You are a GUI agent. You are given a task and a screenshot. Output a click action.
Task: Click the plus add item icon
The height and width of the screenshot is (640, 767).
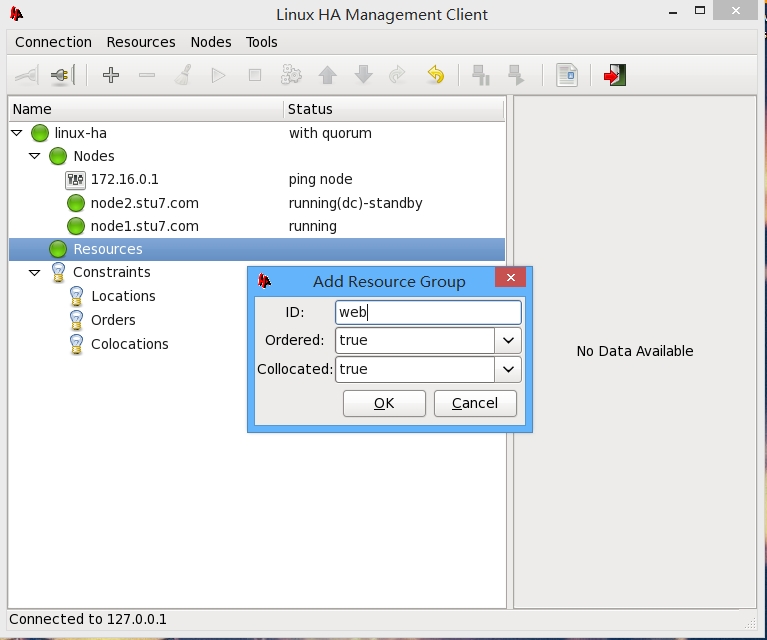coord(111,75)
